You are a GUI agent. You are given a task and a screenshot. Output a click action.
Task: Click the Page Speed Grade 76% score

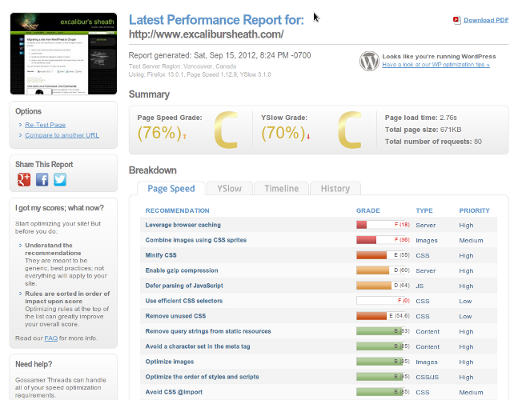pos(159,133)
